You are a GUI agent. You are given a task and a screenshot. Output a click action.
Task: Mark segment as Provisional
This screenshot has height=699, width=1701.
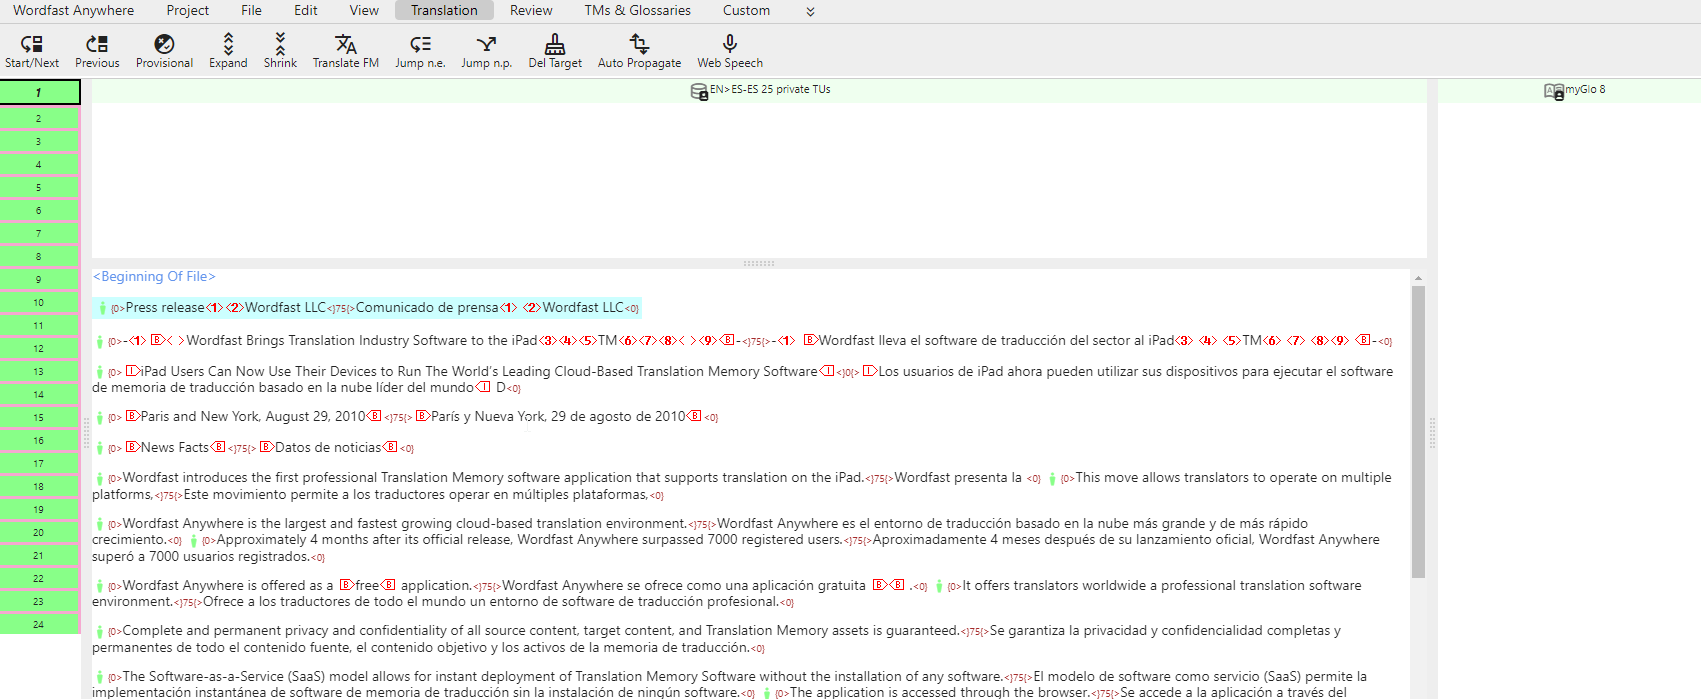pos(164,43)
